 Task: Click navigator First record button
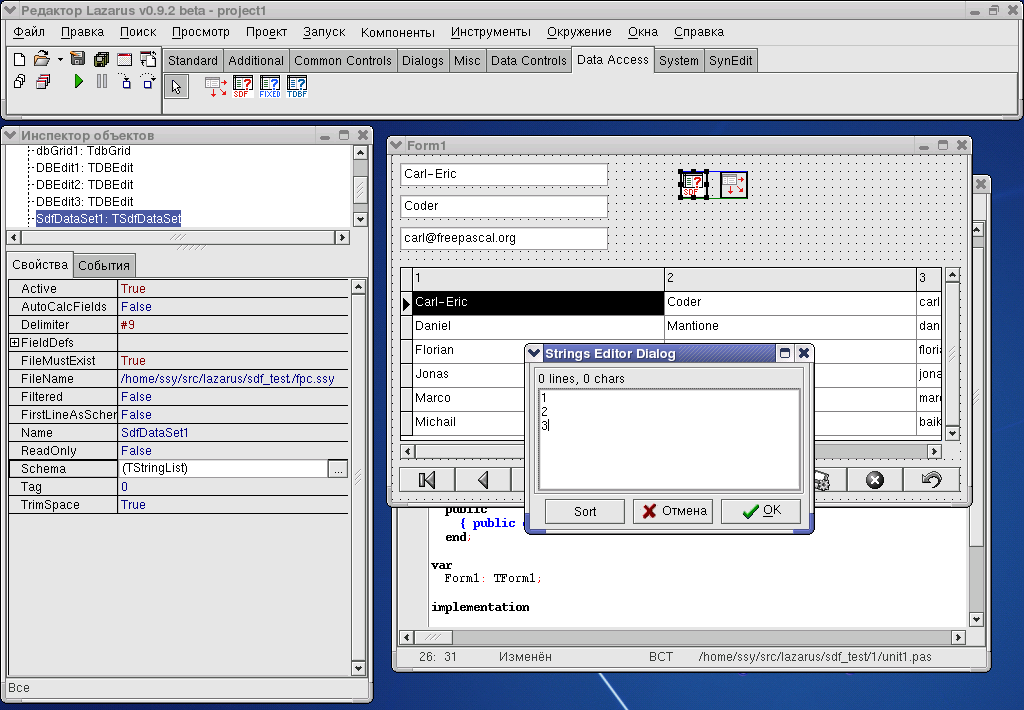click(x=427, y=480)
